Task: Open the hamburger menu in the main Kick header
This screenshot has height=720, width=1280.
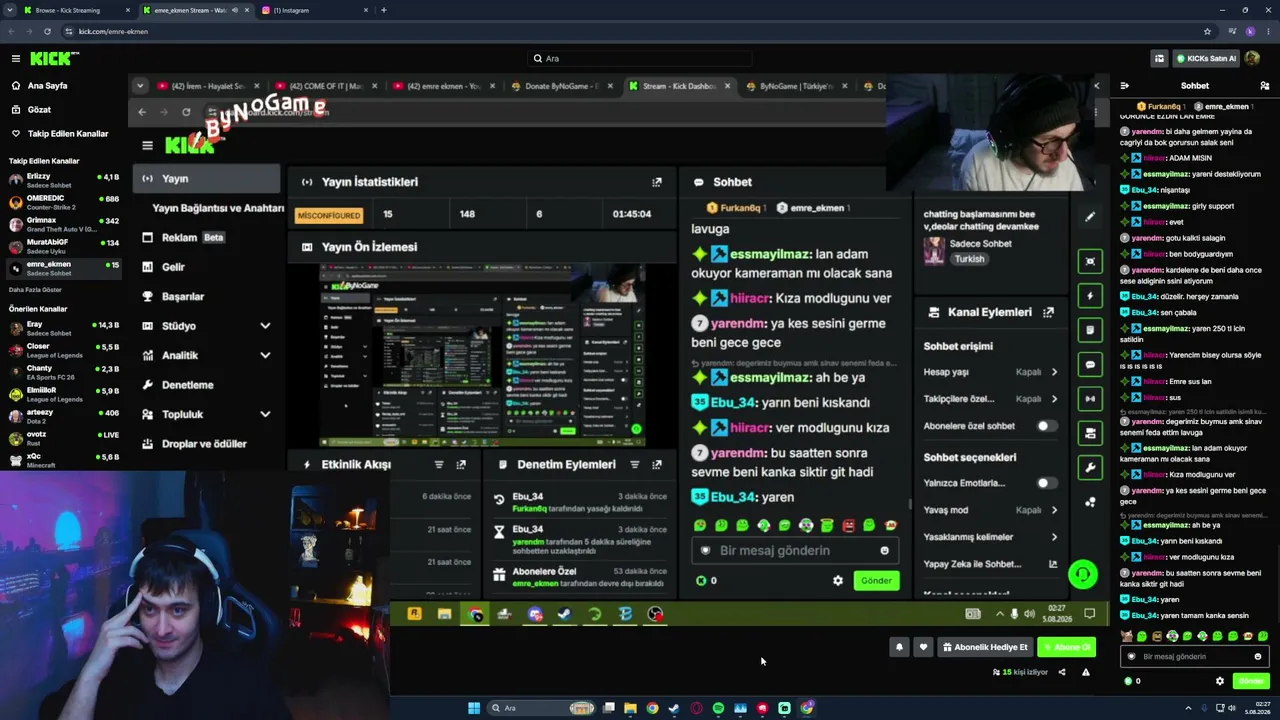Action: coord(16,58)
